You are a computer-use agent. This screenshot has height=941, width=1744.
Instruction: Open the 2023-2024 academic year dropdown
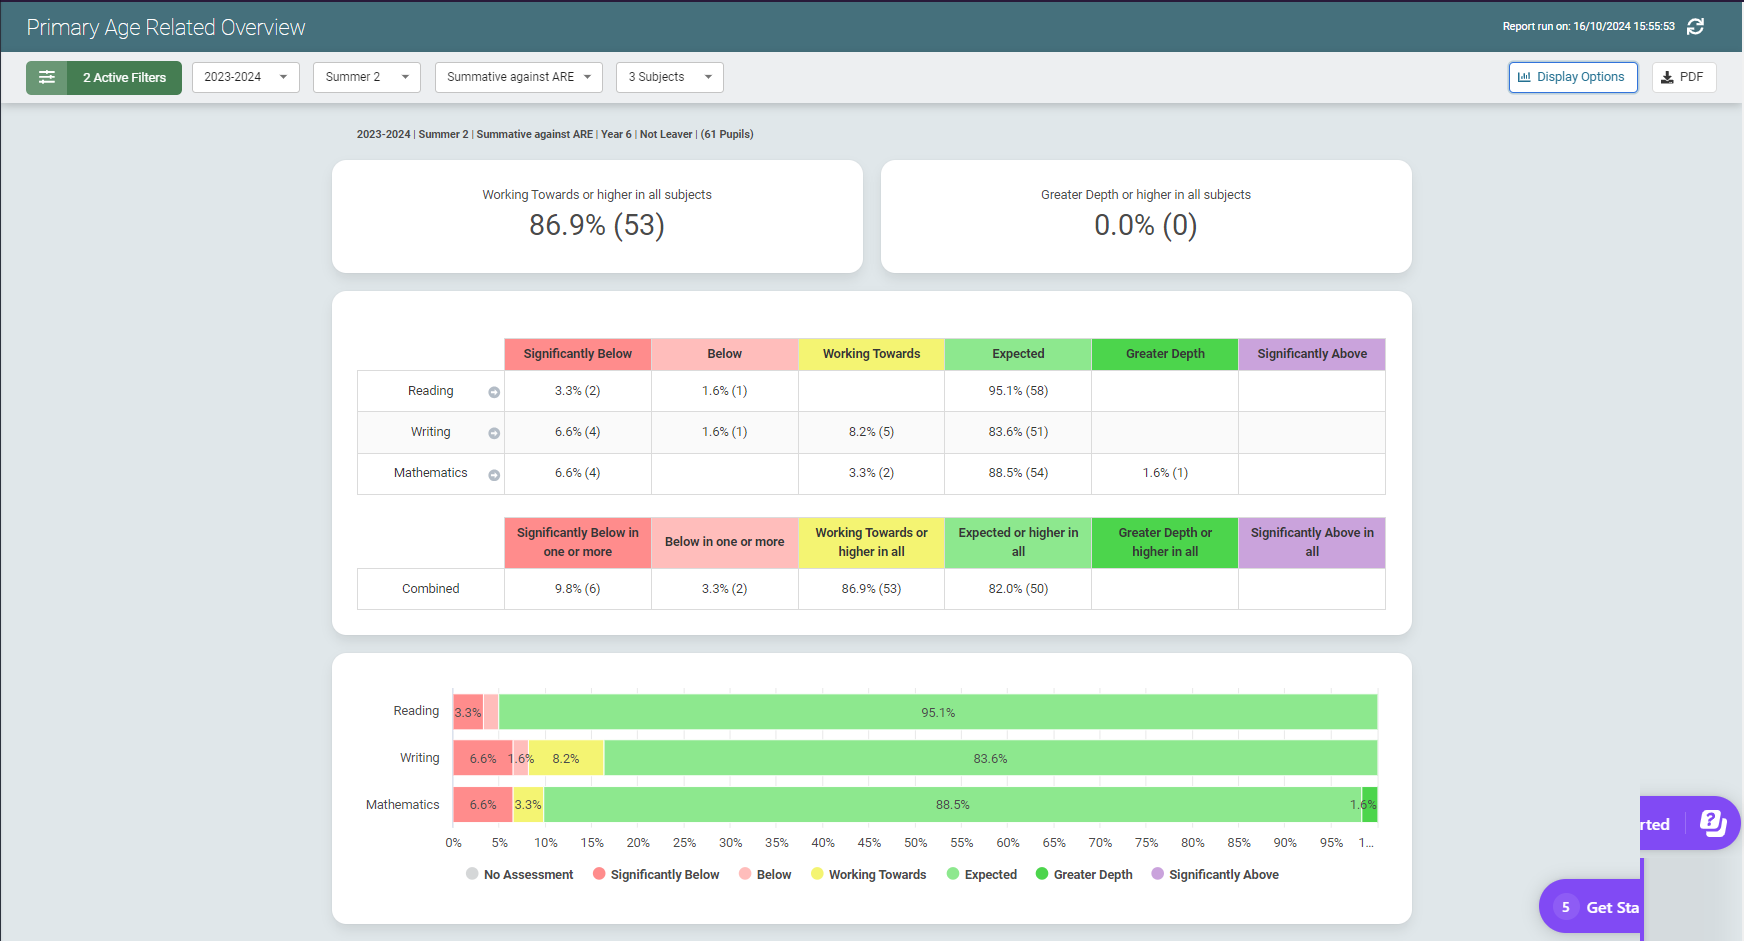point(245,77)
